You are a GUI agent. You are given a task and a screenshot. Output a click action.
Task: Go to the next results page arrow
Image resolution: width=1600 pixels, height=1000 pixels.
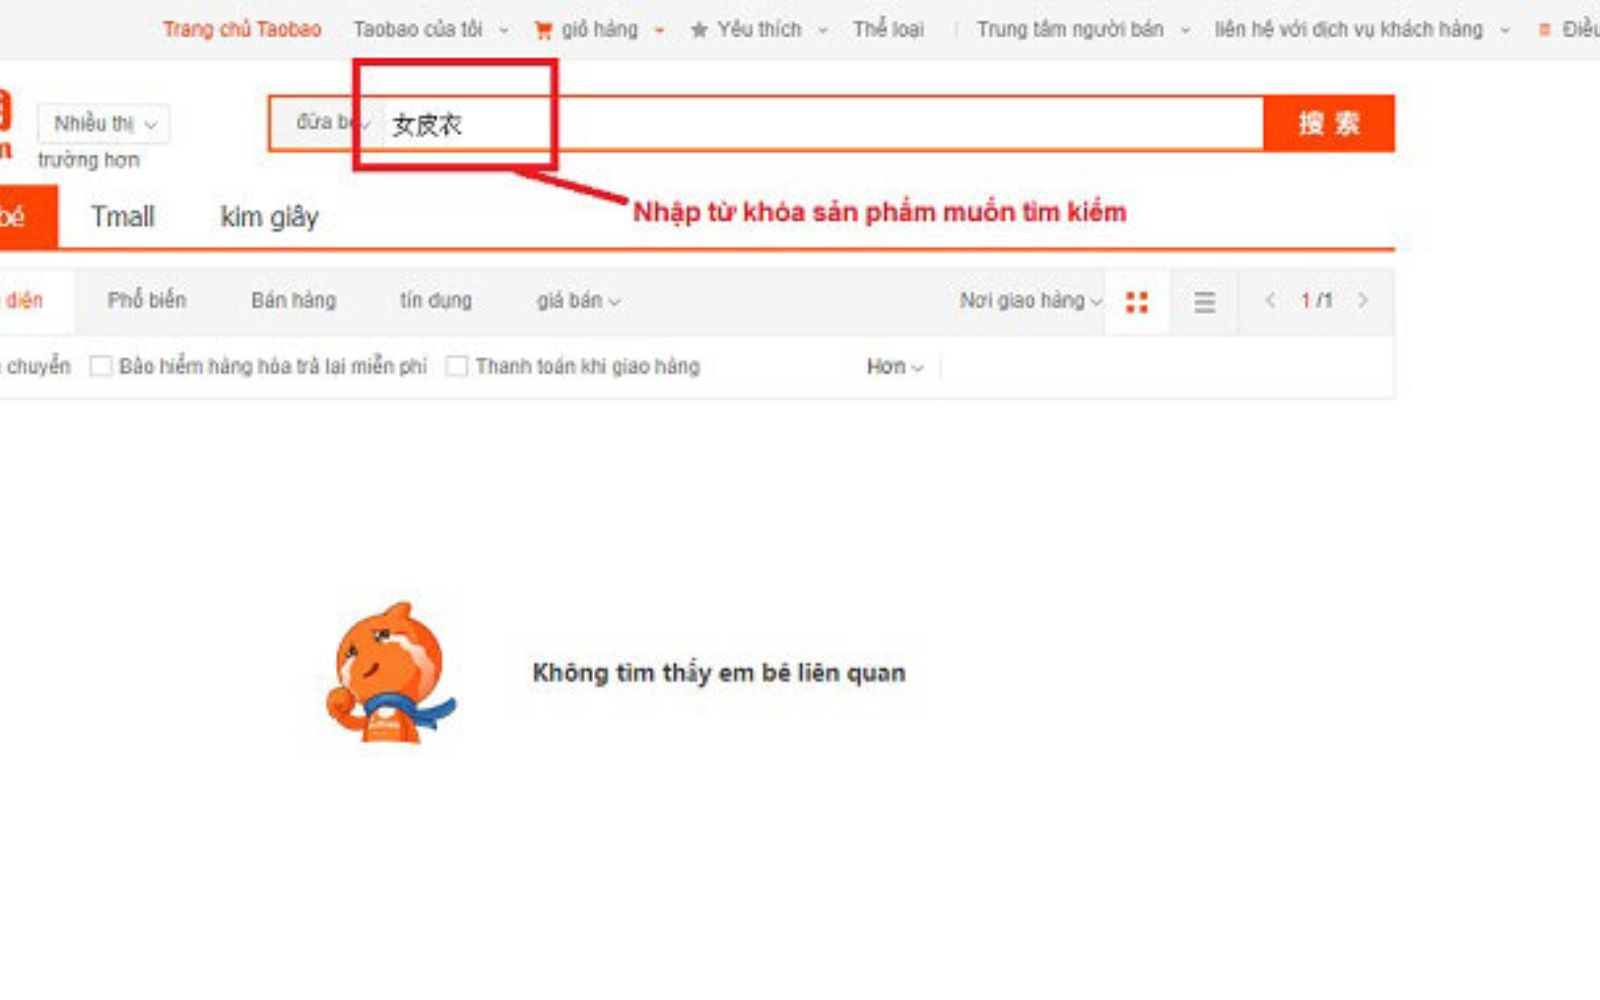coord(1362,300)
